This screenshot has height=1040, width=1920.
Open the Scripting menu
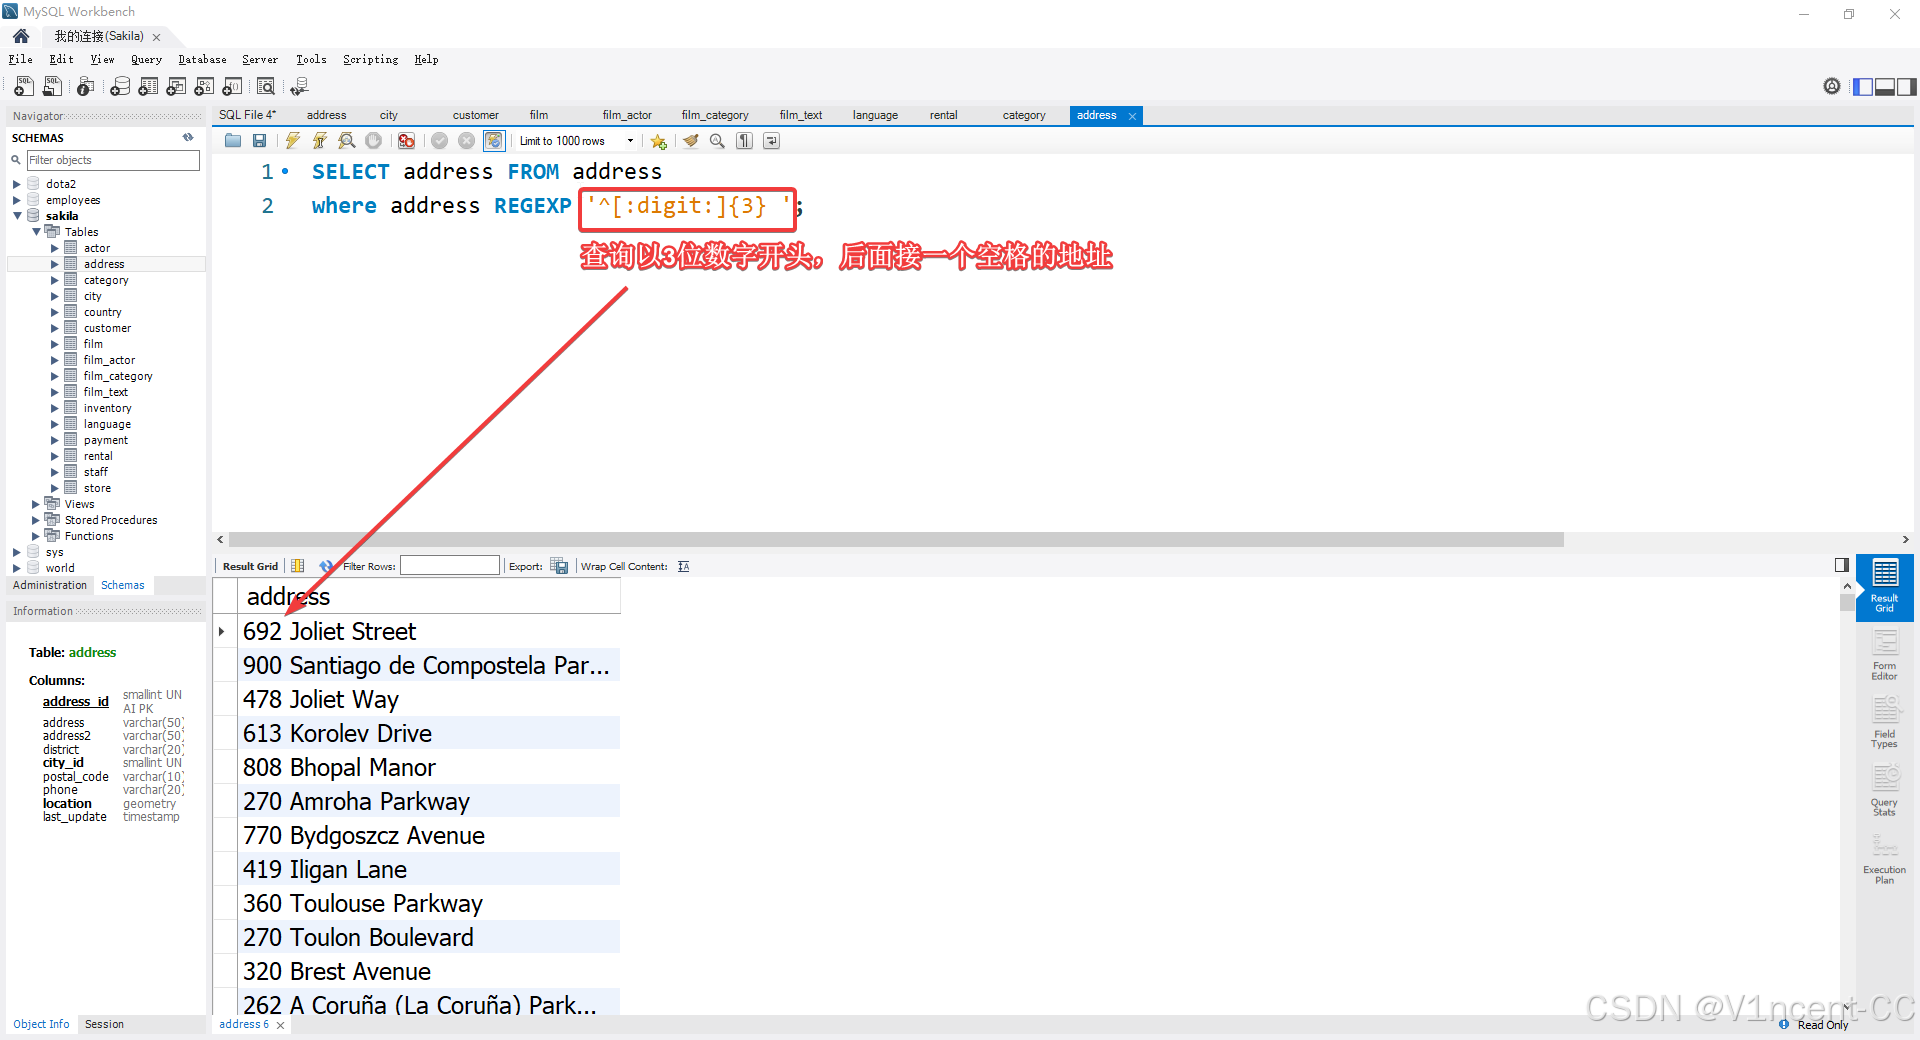(x=370, y=60)
